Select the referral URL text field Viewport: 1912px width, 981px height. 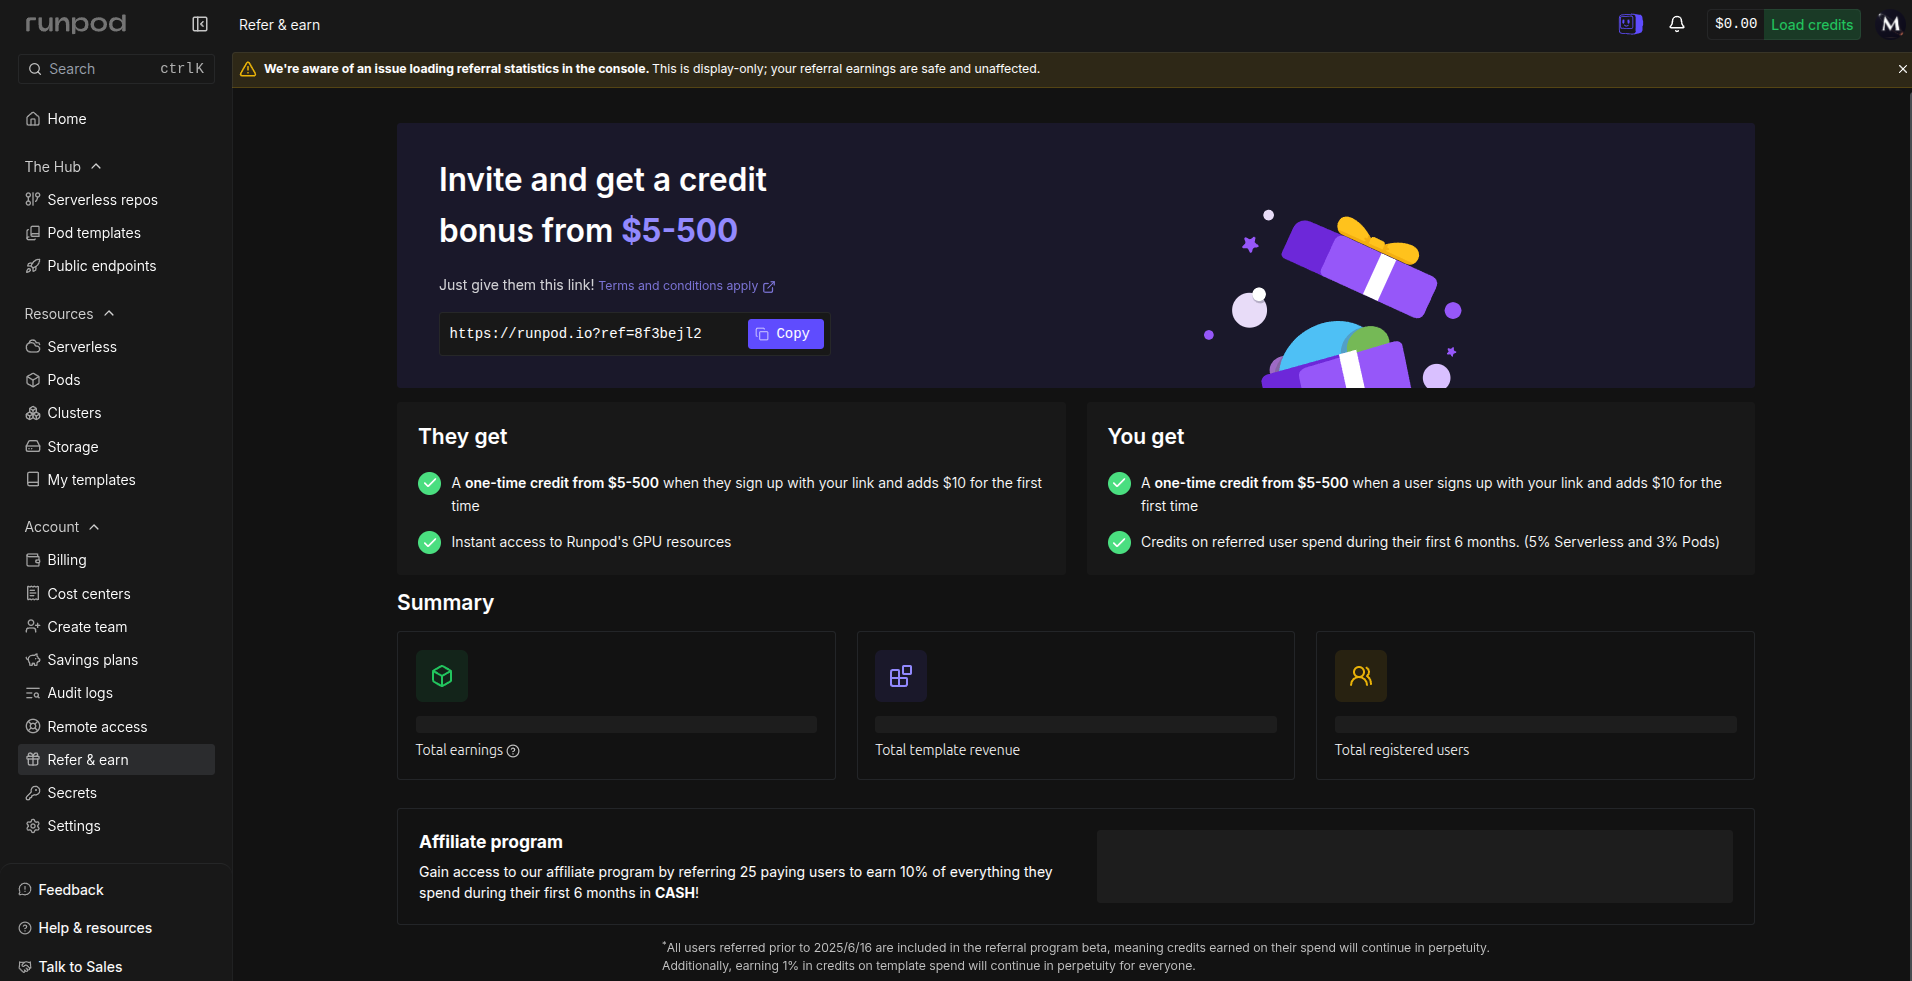(x=592, y=334)
